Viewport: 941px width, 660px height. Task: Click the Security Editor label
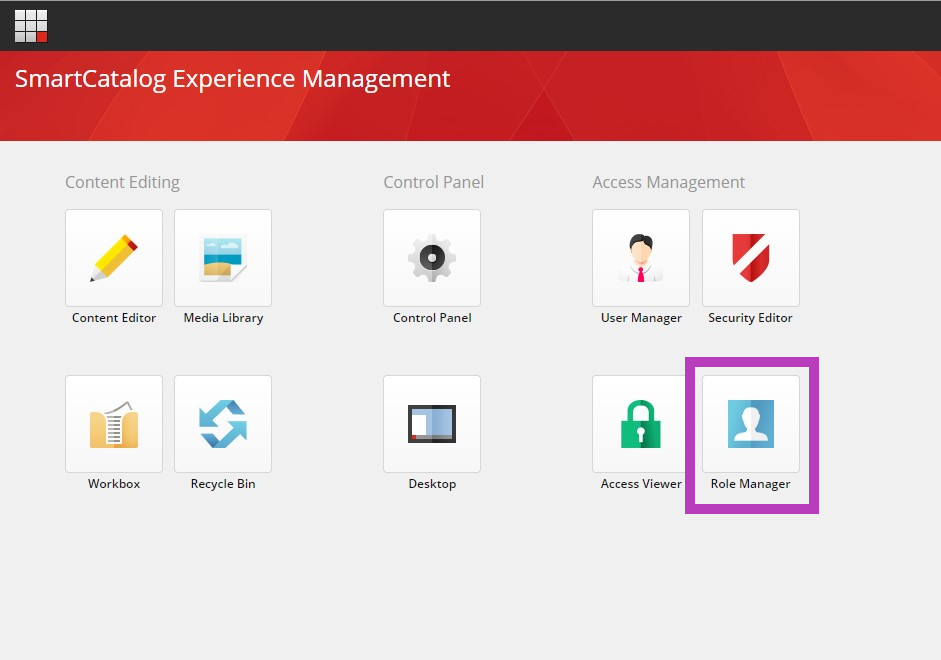(750, 318)
